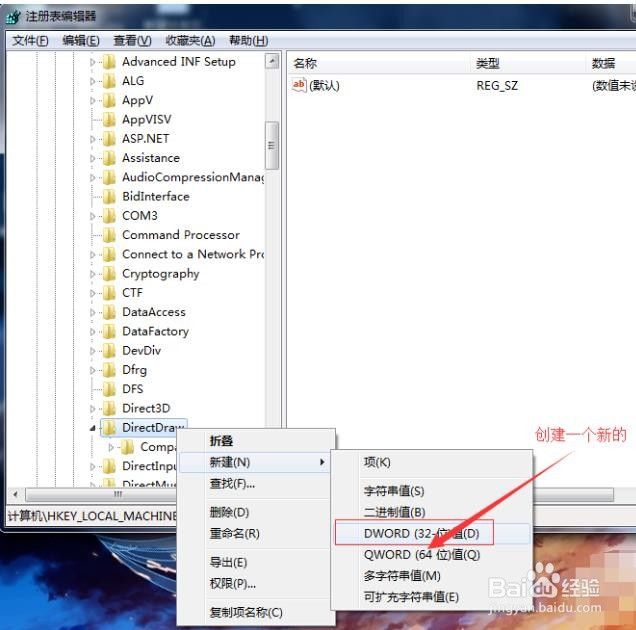Select 可扩充字符串值(E) in the submenu
Screen dimensions: 636x630
432,597
